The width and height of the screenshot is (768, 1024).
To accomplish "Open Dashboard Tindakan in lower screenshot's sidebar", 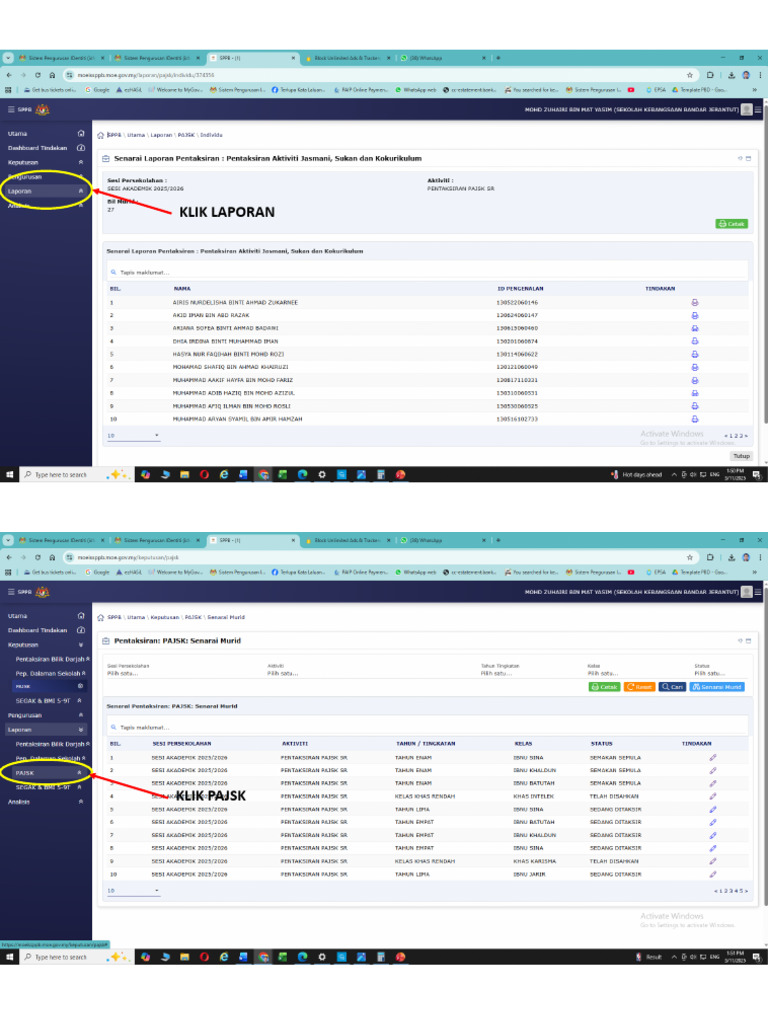I will pyautogui.click(x=38, y=630).
